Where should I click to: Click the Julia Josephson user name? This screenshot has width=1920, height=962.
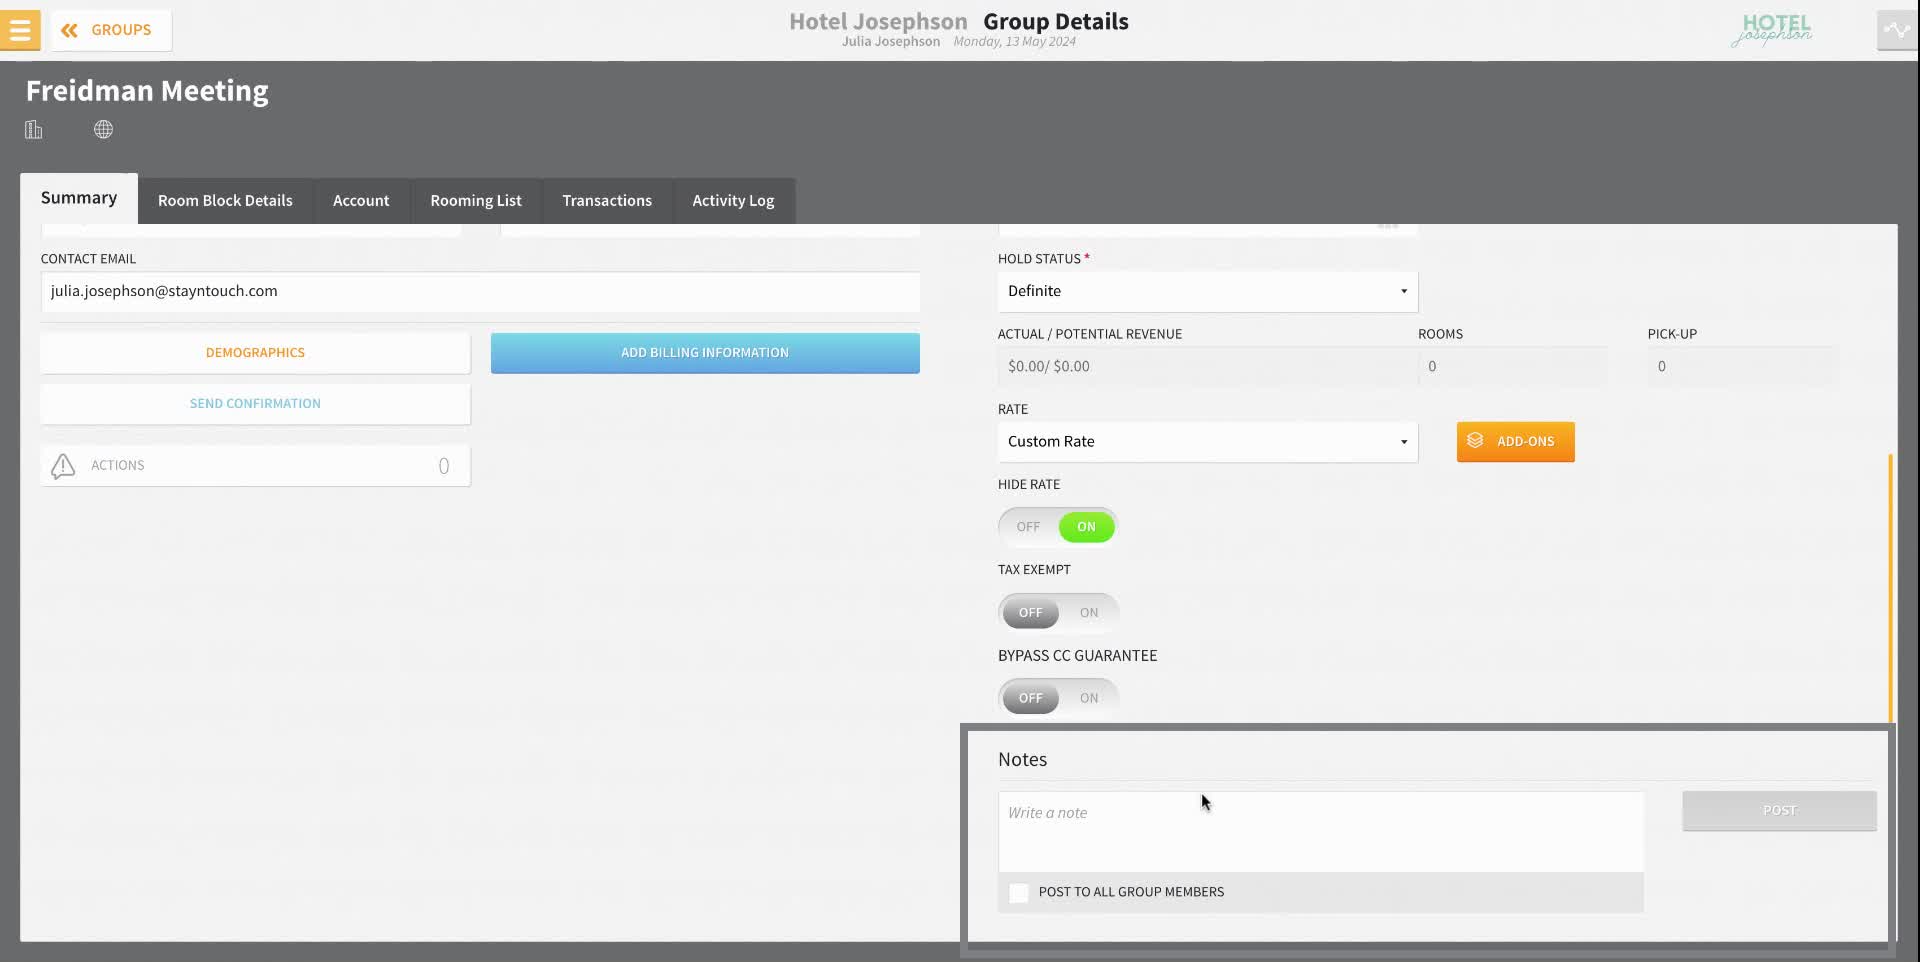[x=890, y=42]
